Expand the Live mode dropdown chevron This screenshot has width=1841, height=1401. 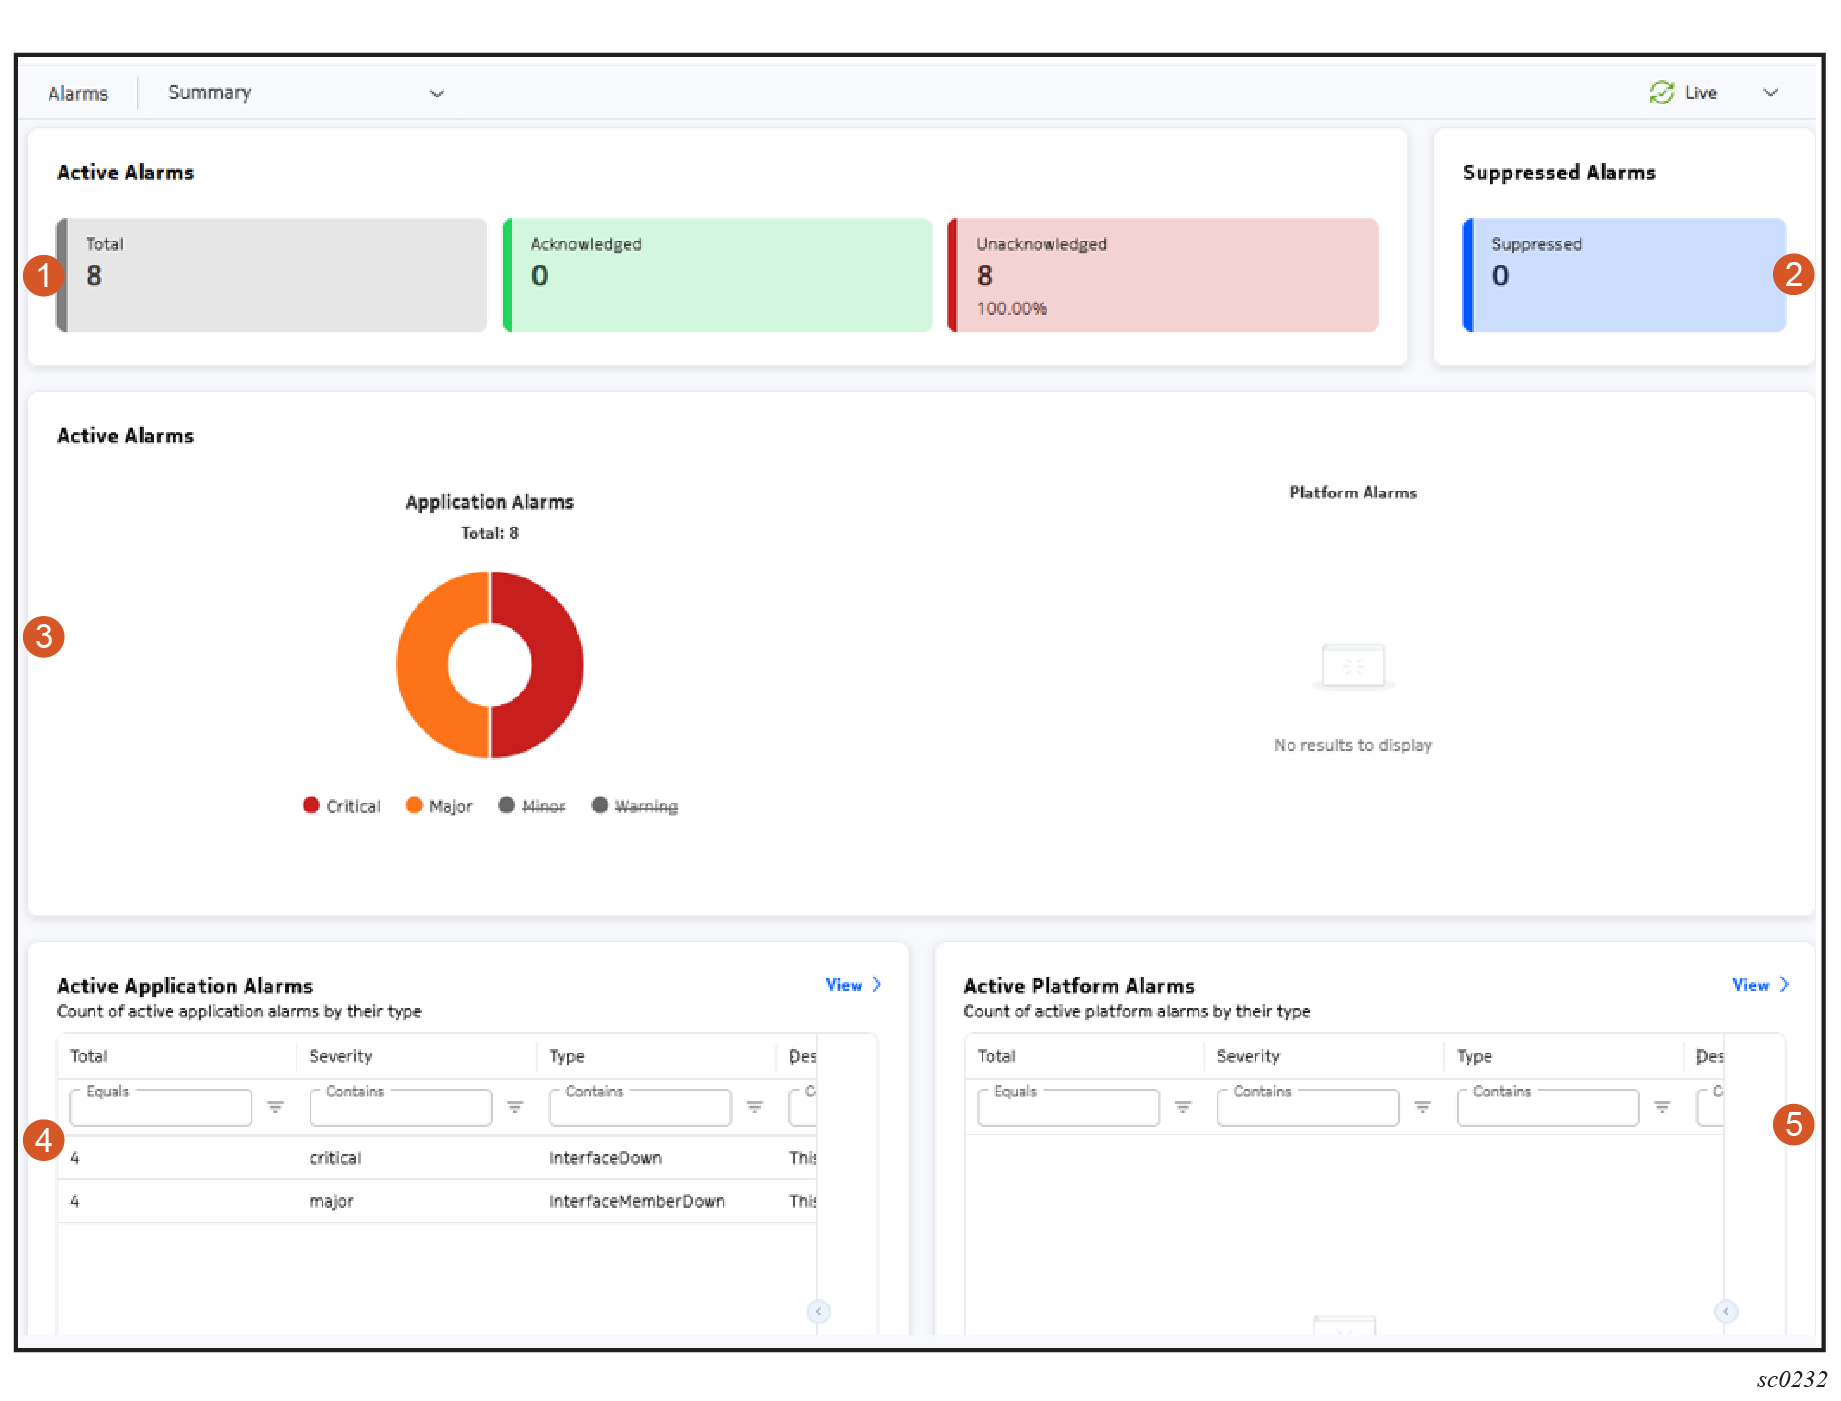point(1770,93)
